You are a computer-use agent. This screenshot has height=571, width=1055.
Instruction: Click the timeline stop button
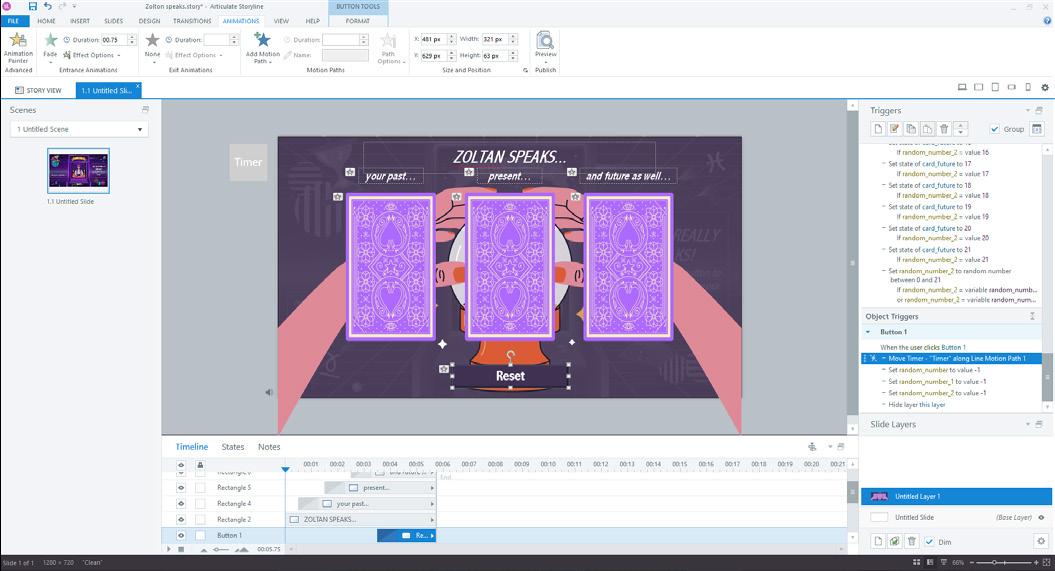[x=181, y=549]
